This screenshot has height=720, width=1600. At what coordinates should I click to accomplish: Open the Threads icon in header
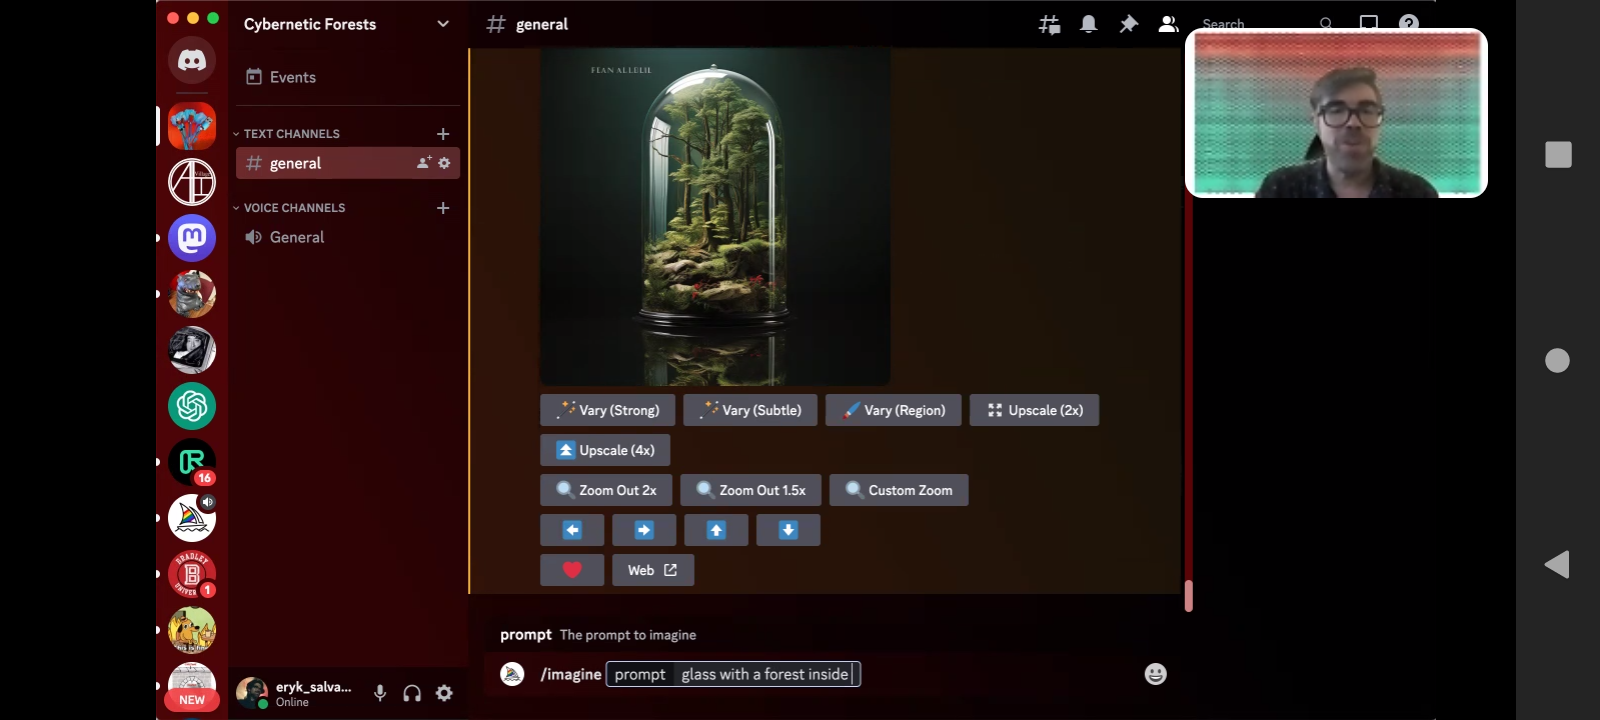pyautogui.click(x=1049, y=24)
